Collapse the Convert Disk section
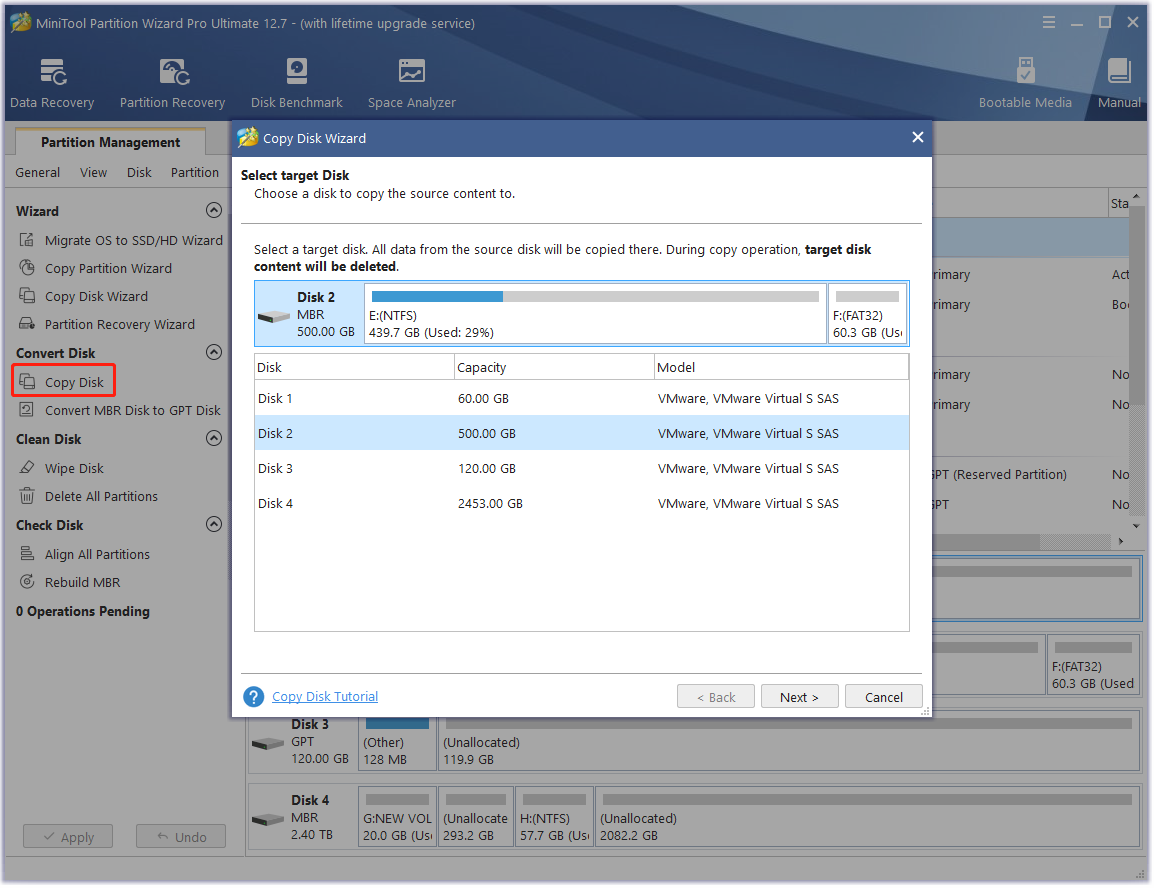1154x888 pixels. 213,352
